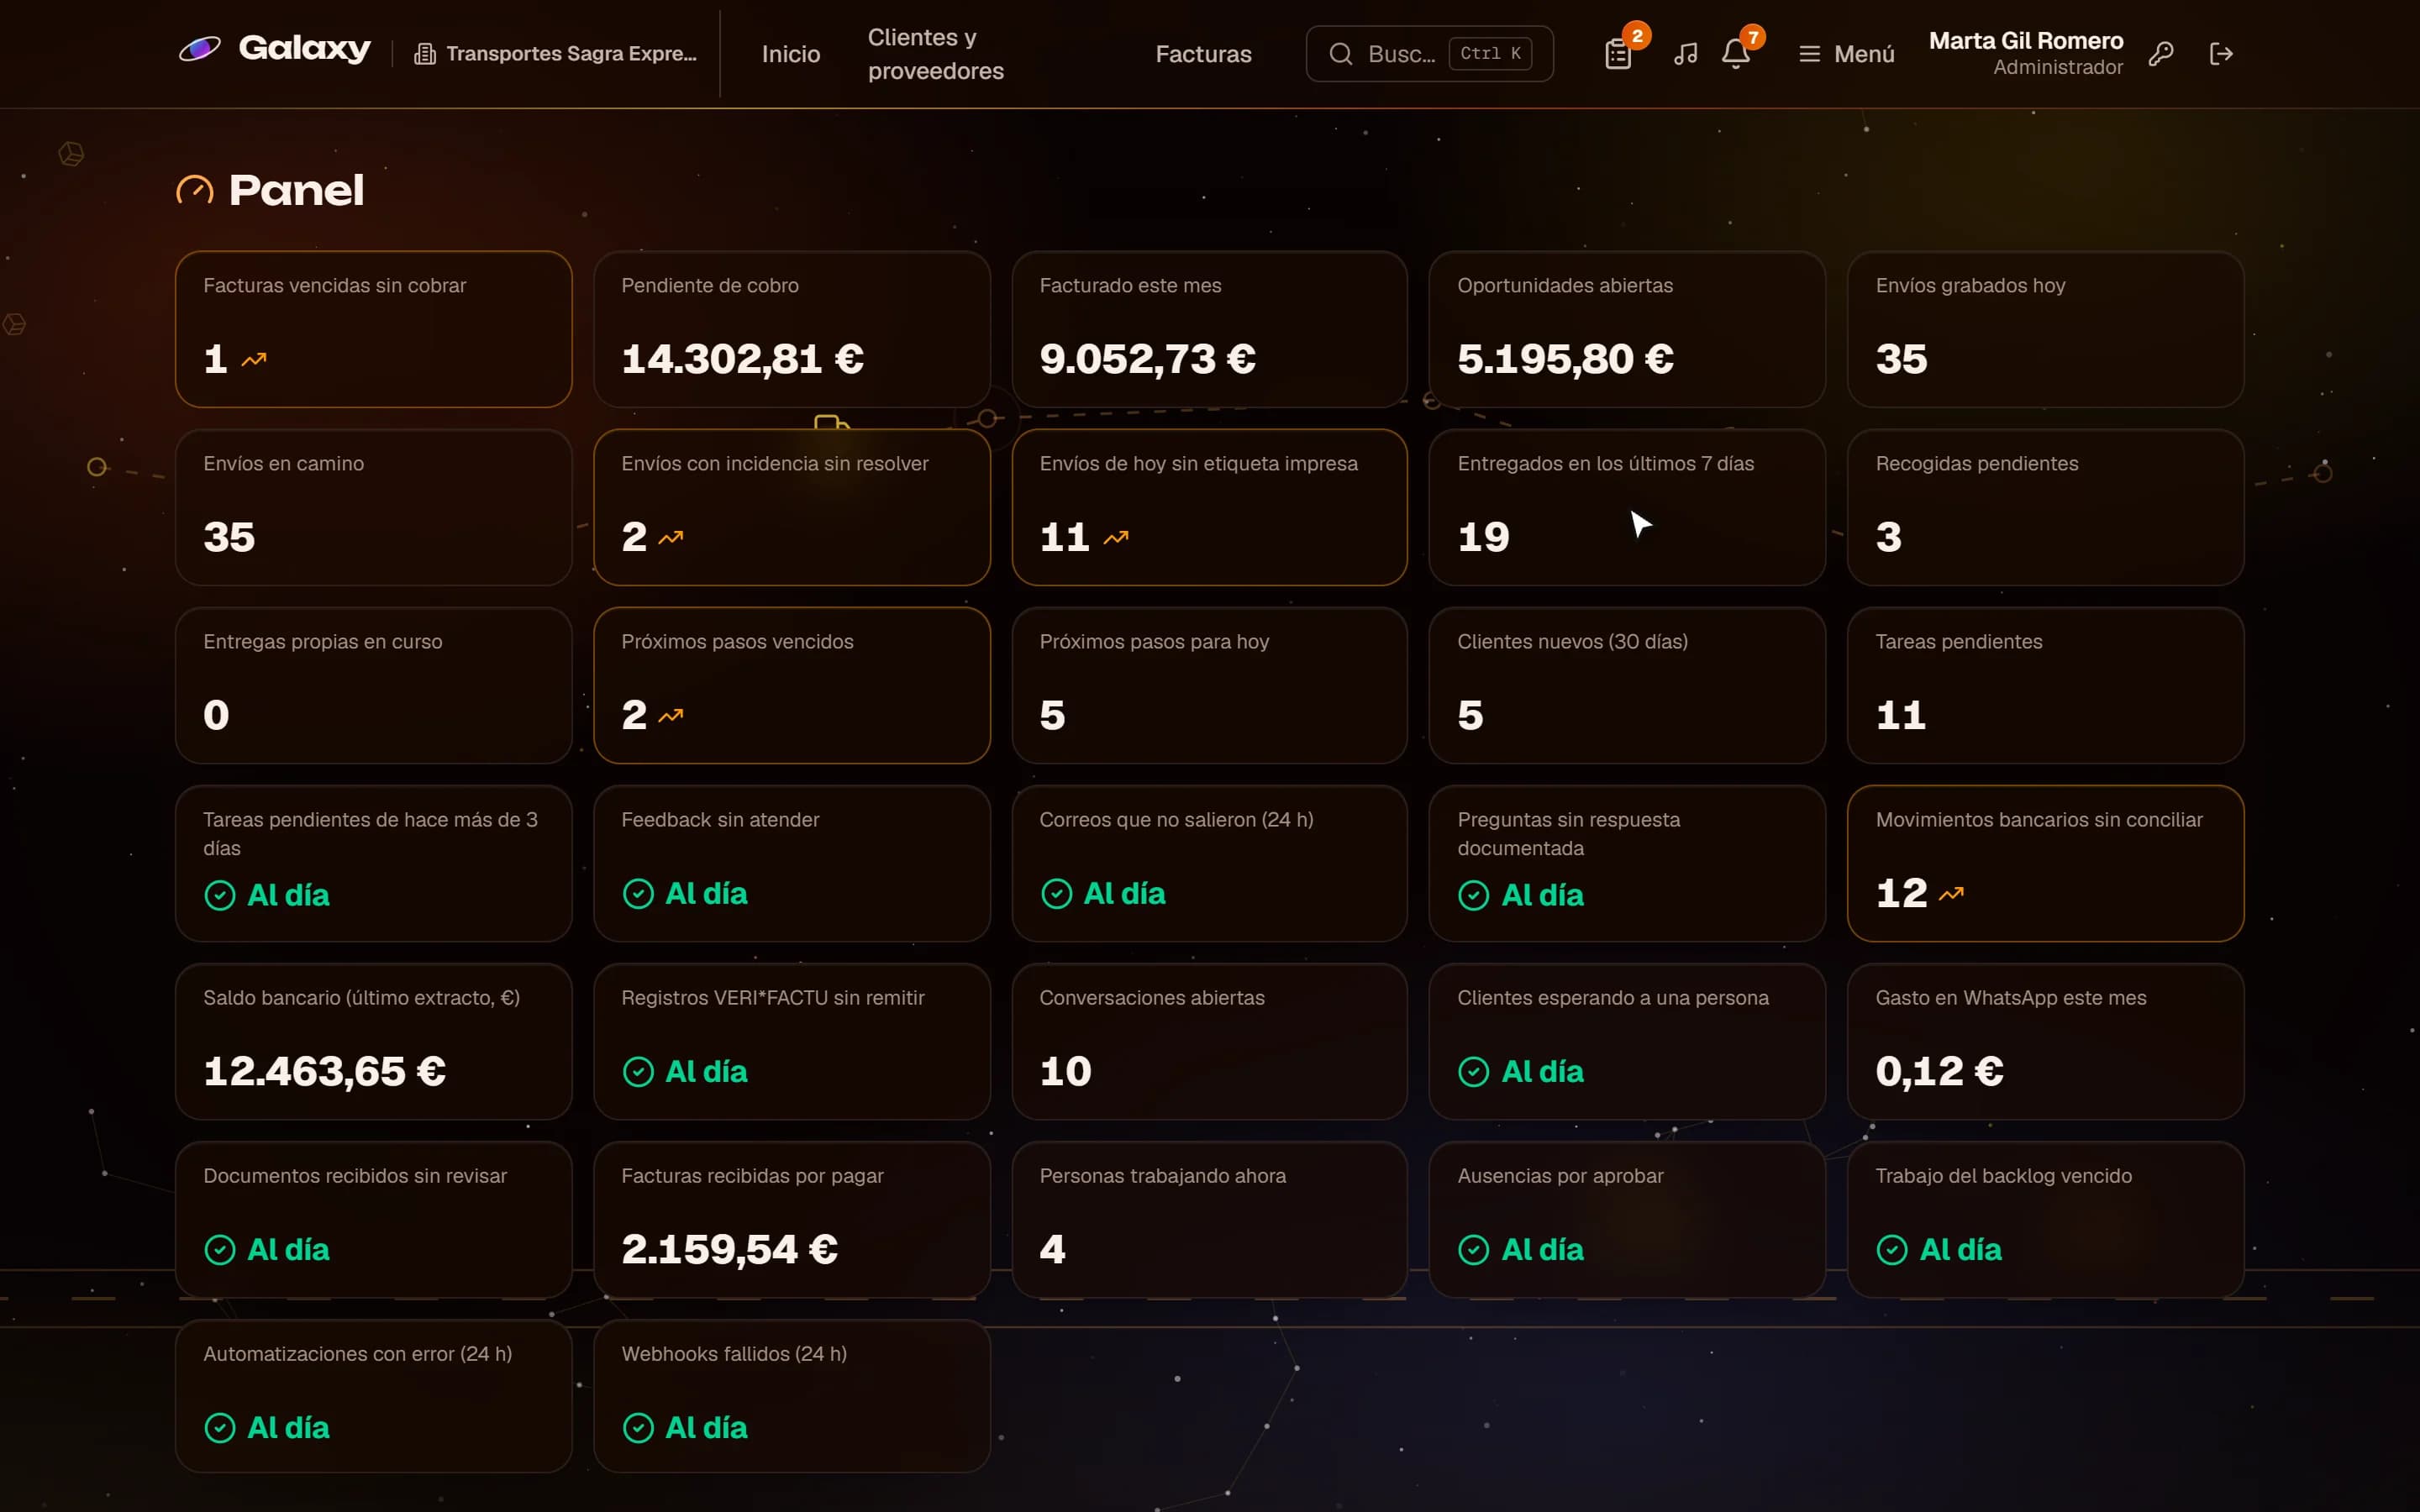Go to Inicio
This screenshot has height=1512, width=2420.
791,54
